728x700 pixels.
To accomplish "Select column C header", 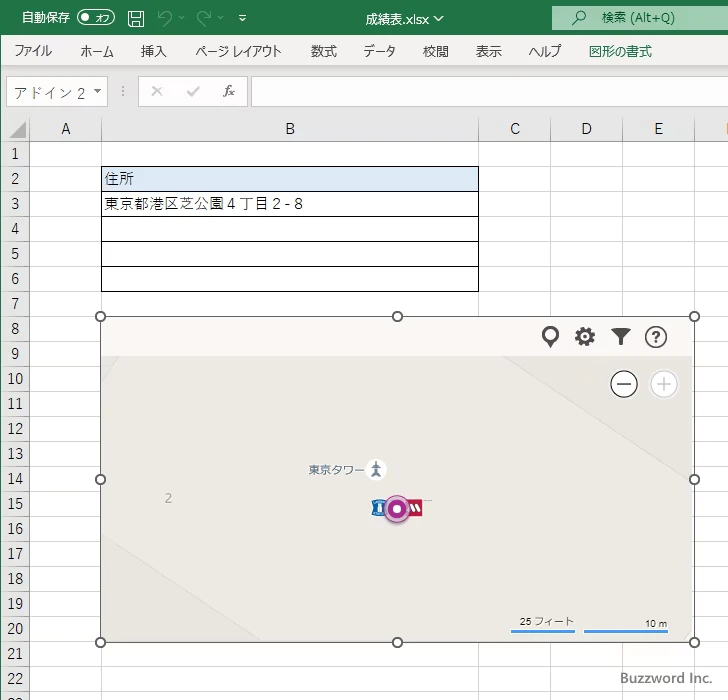I will point(514,129).
